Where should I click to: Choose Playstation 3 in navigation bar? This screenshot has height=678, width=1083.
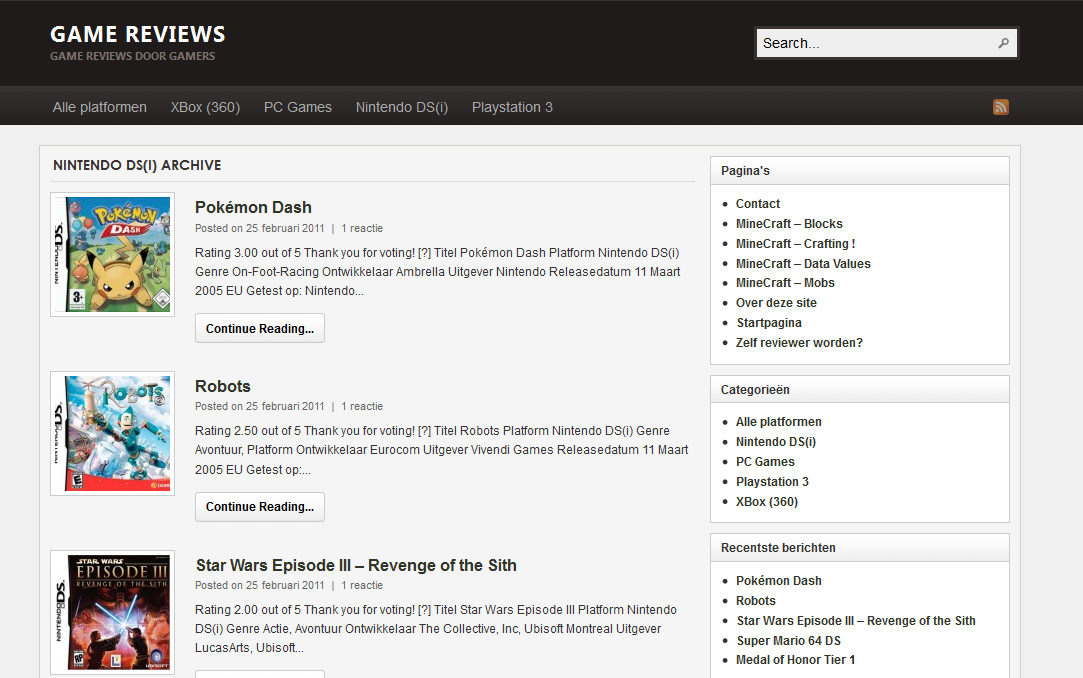[x=512, y=107]
